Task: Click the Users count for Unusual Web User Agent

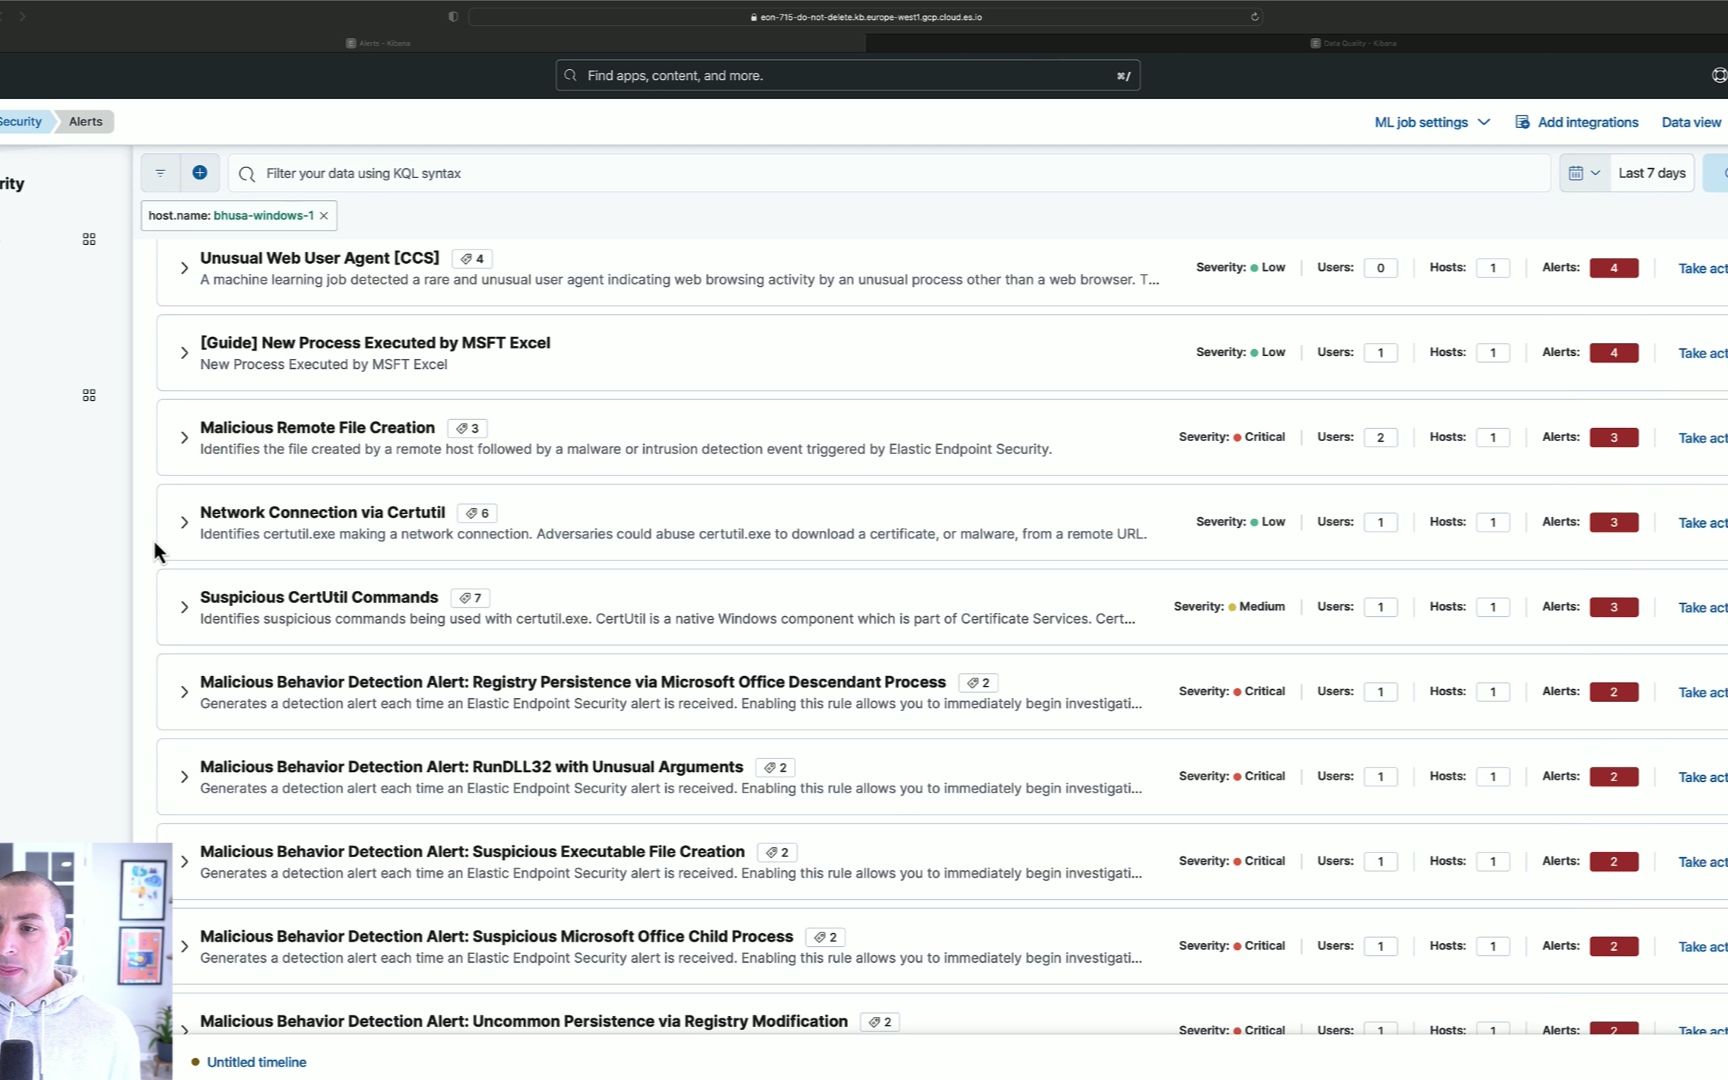Action: 1380,268
